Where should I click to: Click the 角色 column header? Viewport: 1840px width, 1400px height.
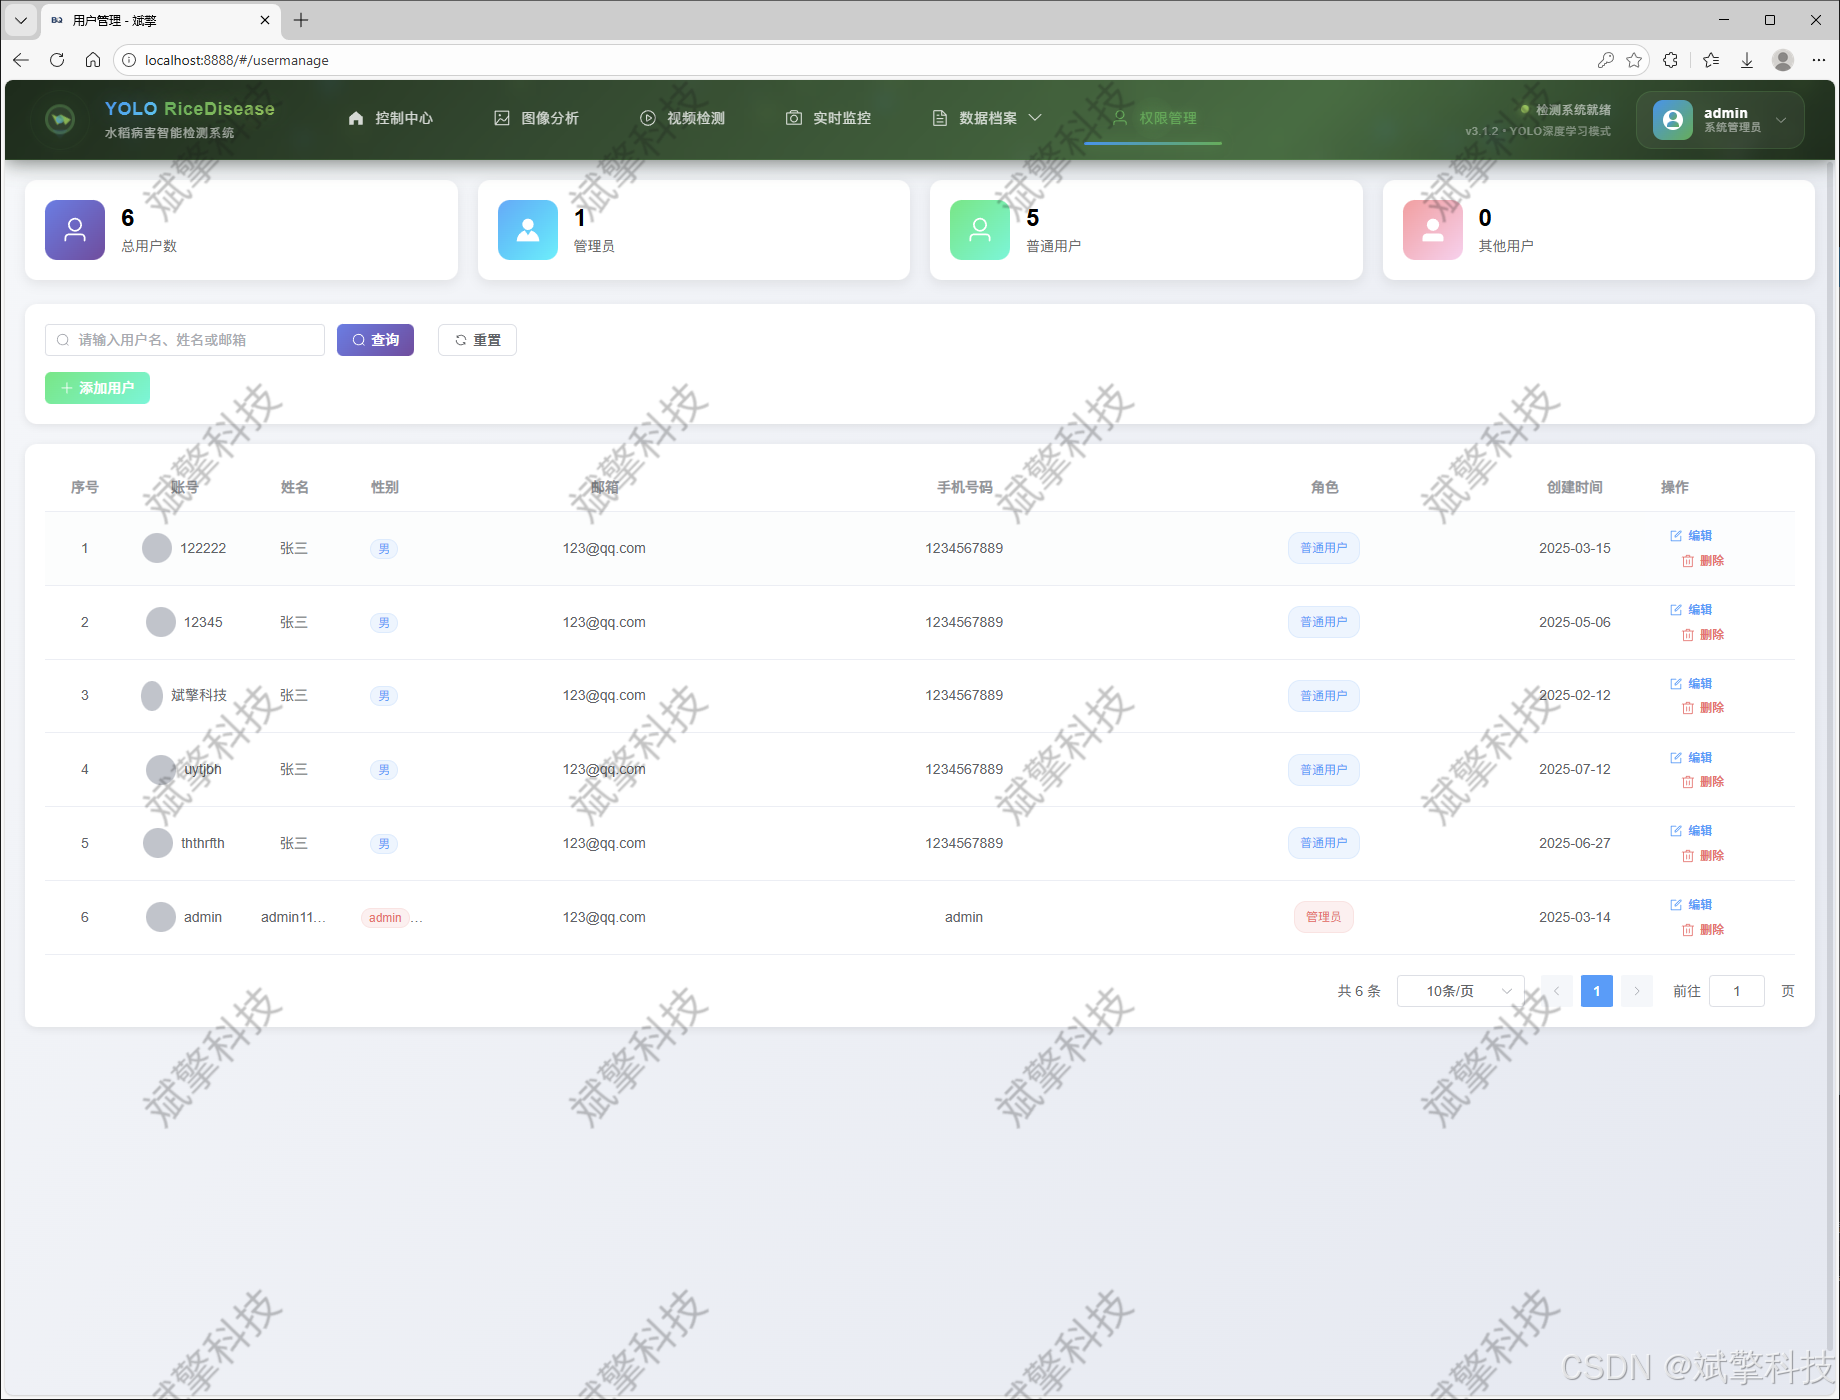[1324, 487]
